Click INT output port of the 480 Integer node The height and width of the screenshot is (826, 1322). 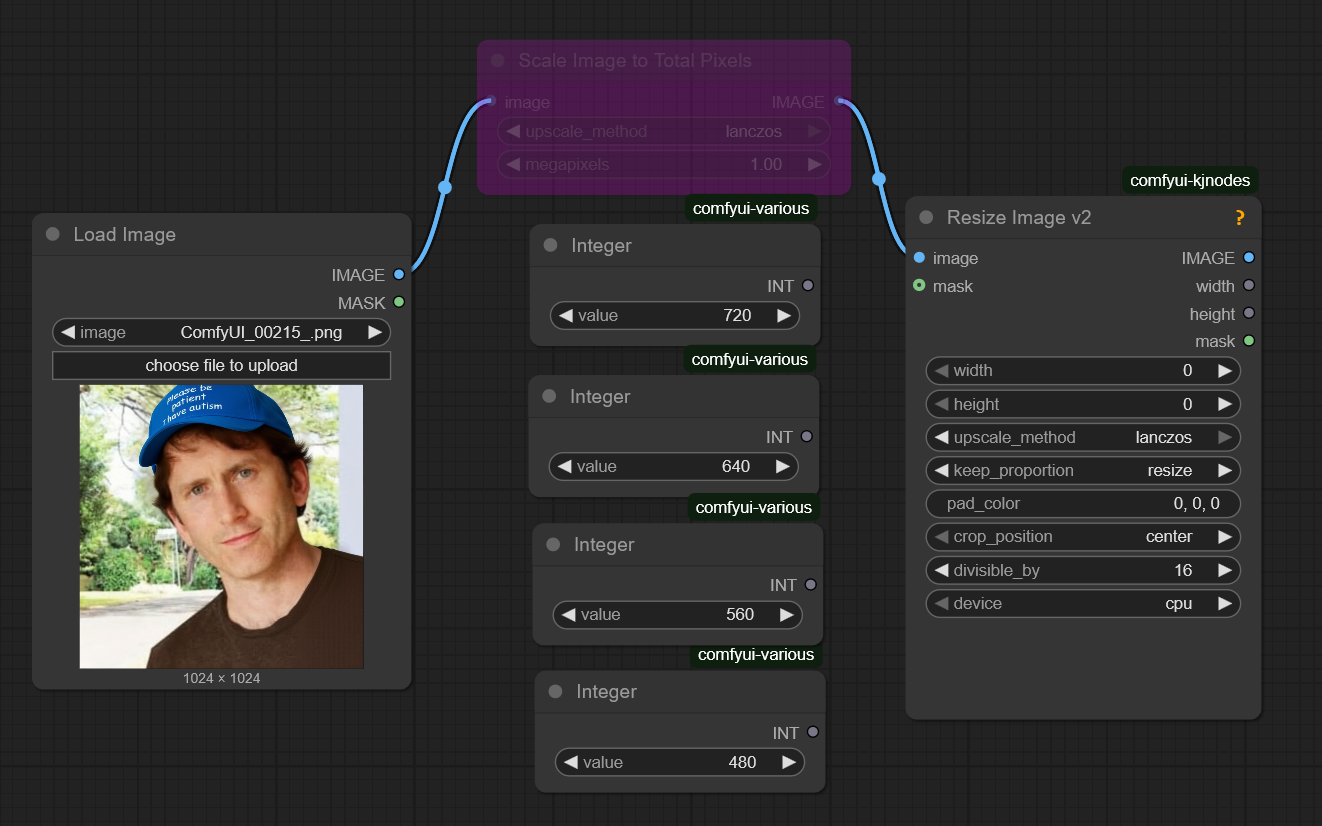click(x=813, y=732)
